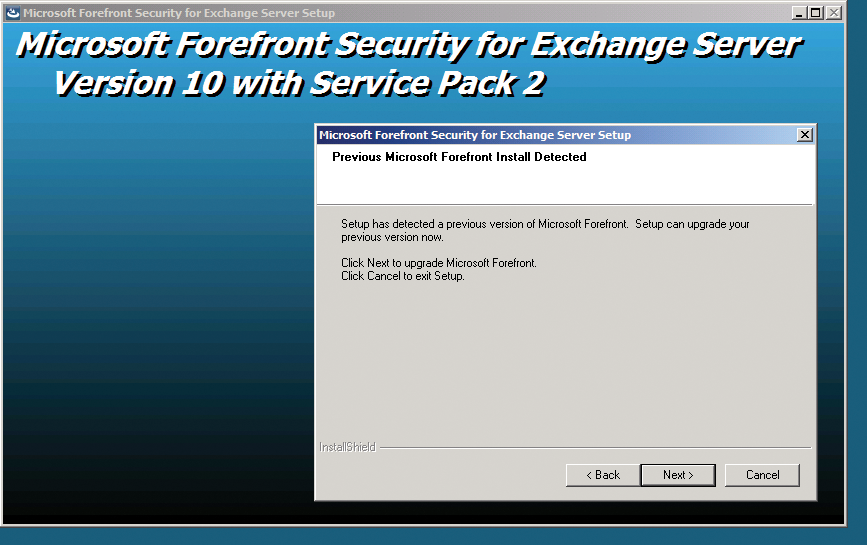Close the inner Setup dialog with X
The image size is (867, 545).
pos(805,135)
